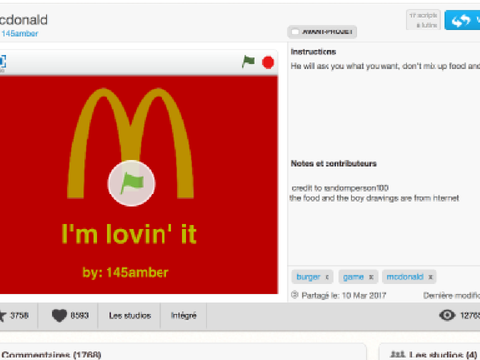Open the Les studios tab
480x360 pixels.
coord(130,315)
